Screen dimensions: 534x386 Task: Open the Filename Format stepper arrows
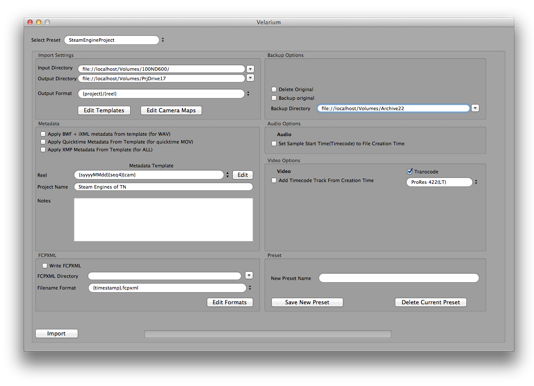click(250, 288)
